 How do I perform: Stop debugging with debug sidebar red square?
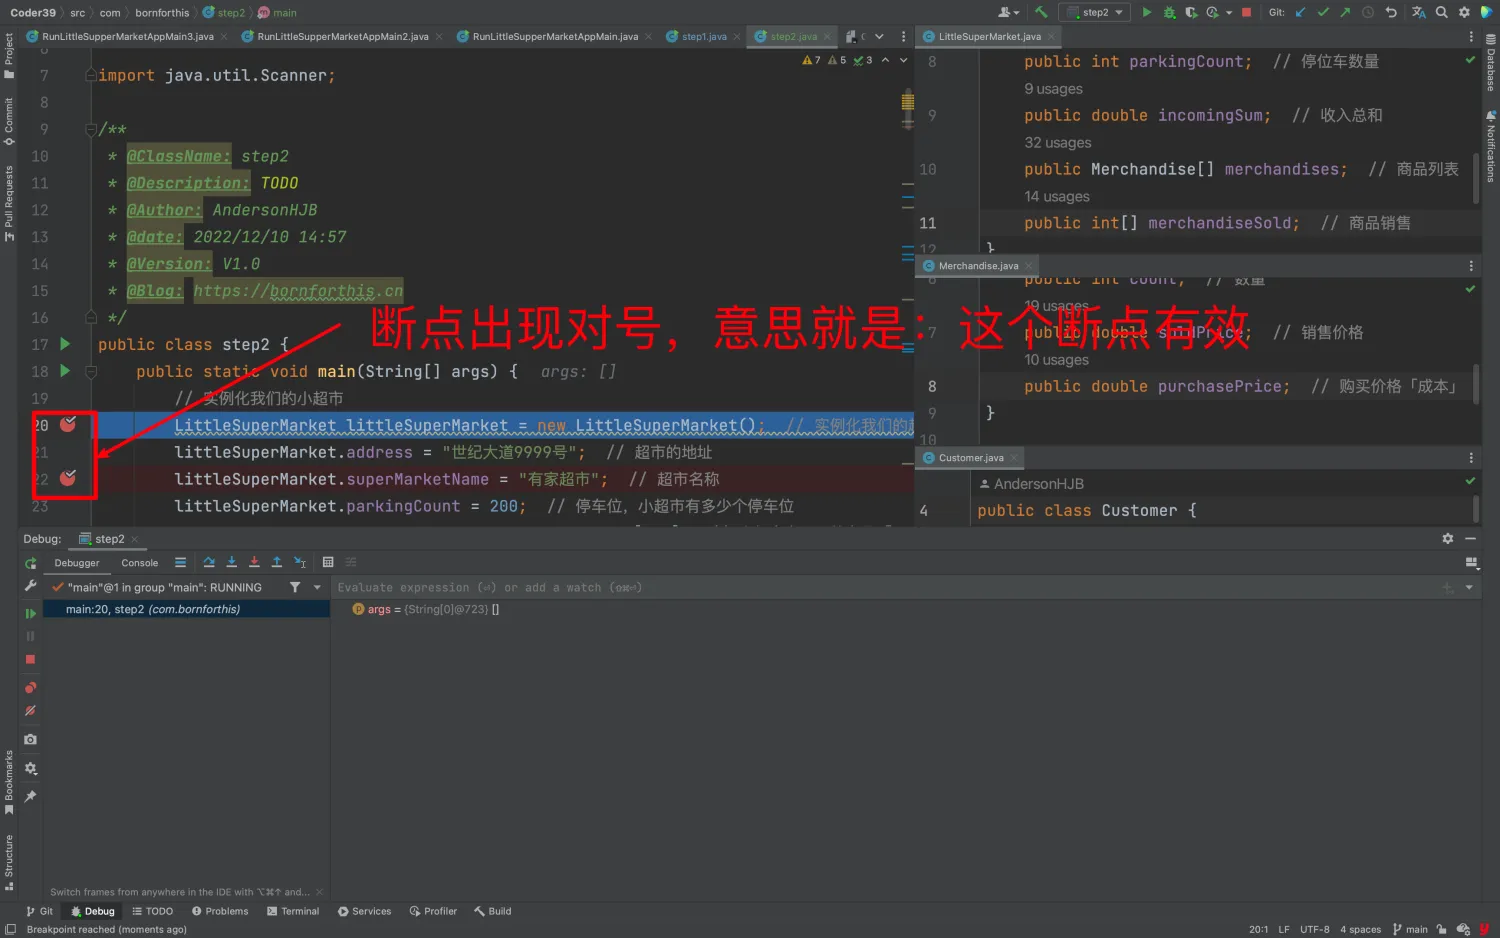click(30, 659)
